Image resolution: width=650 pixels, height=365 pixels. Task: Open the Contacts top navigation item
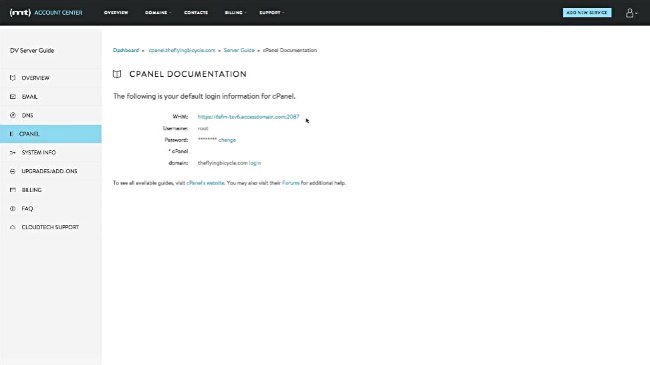point(196,12)
